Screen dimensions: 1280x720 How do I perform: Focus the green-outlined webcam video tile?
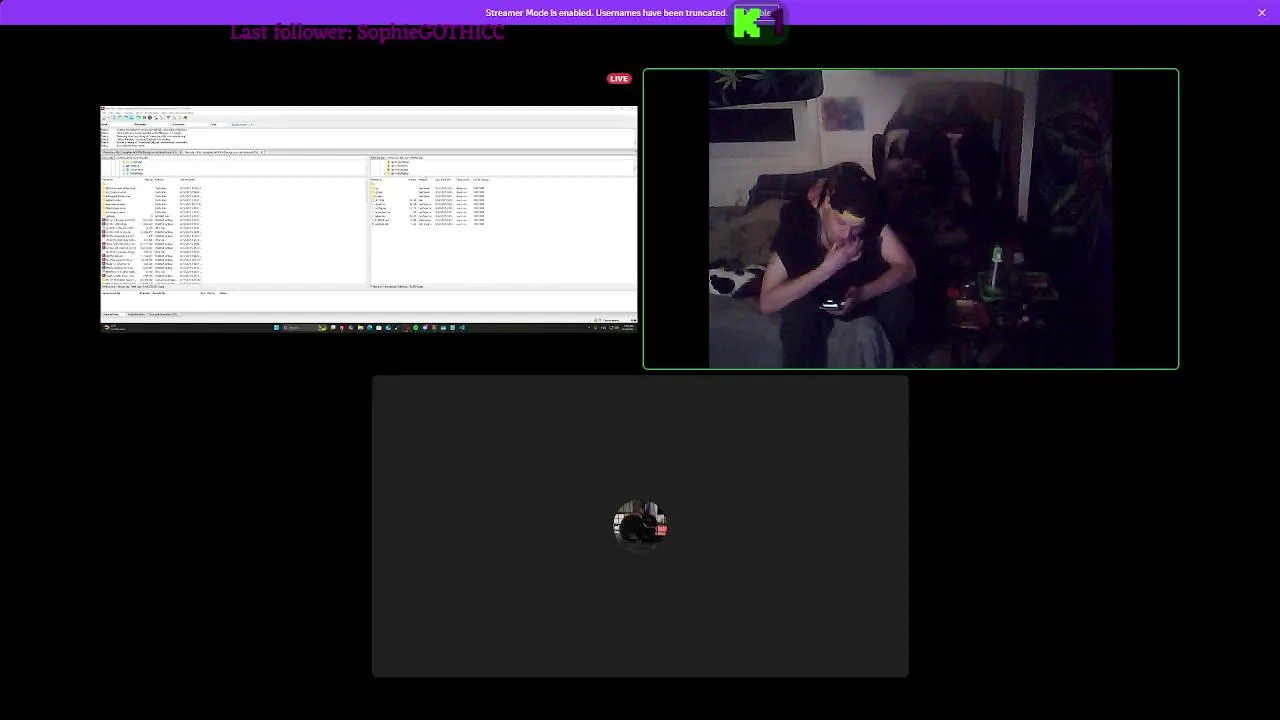tap(911, 219)
